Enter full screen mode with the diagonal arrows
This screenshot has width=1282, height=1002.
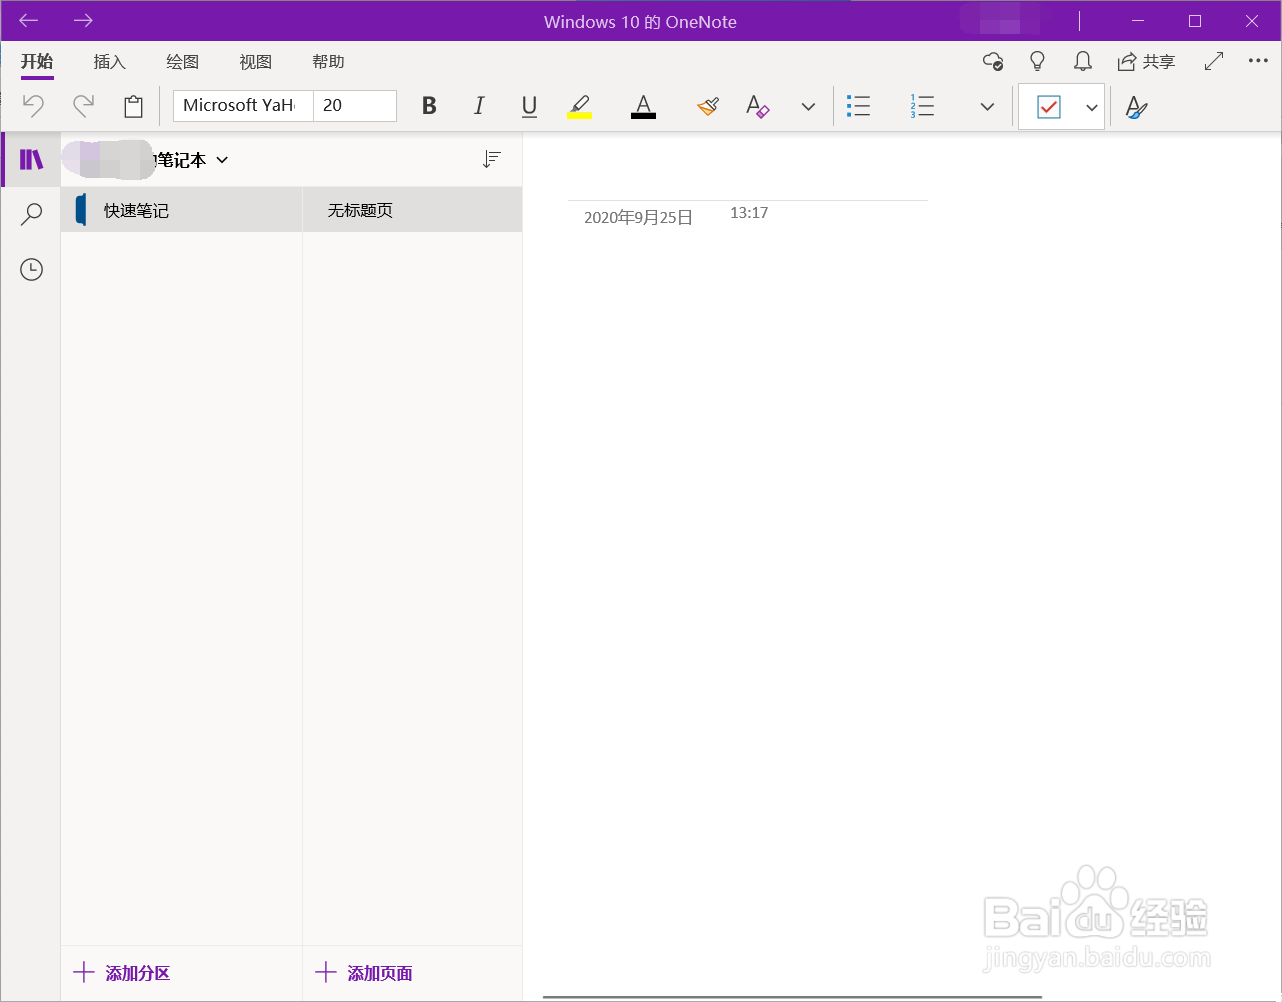tap(1214, 62)
